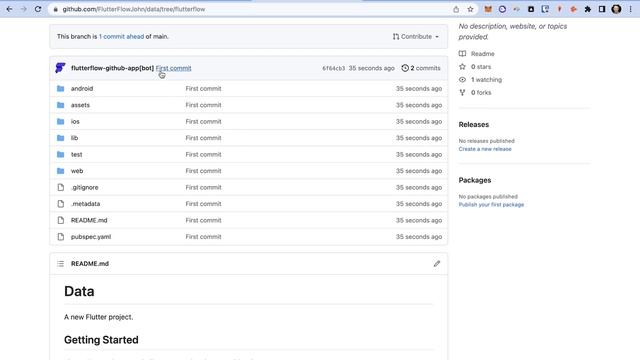Click the lib folder icon

point(60,138)
